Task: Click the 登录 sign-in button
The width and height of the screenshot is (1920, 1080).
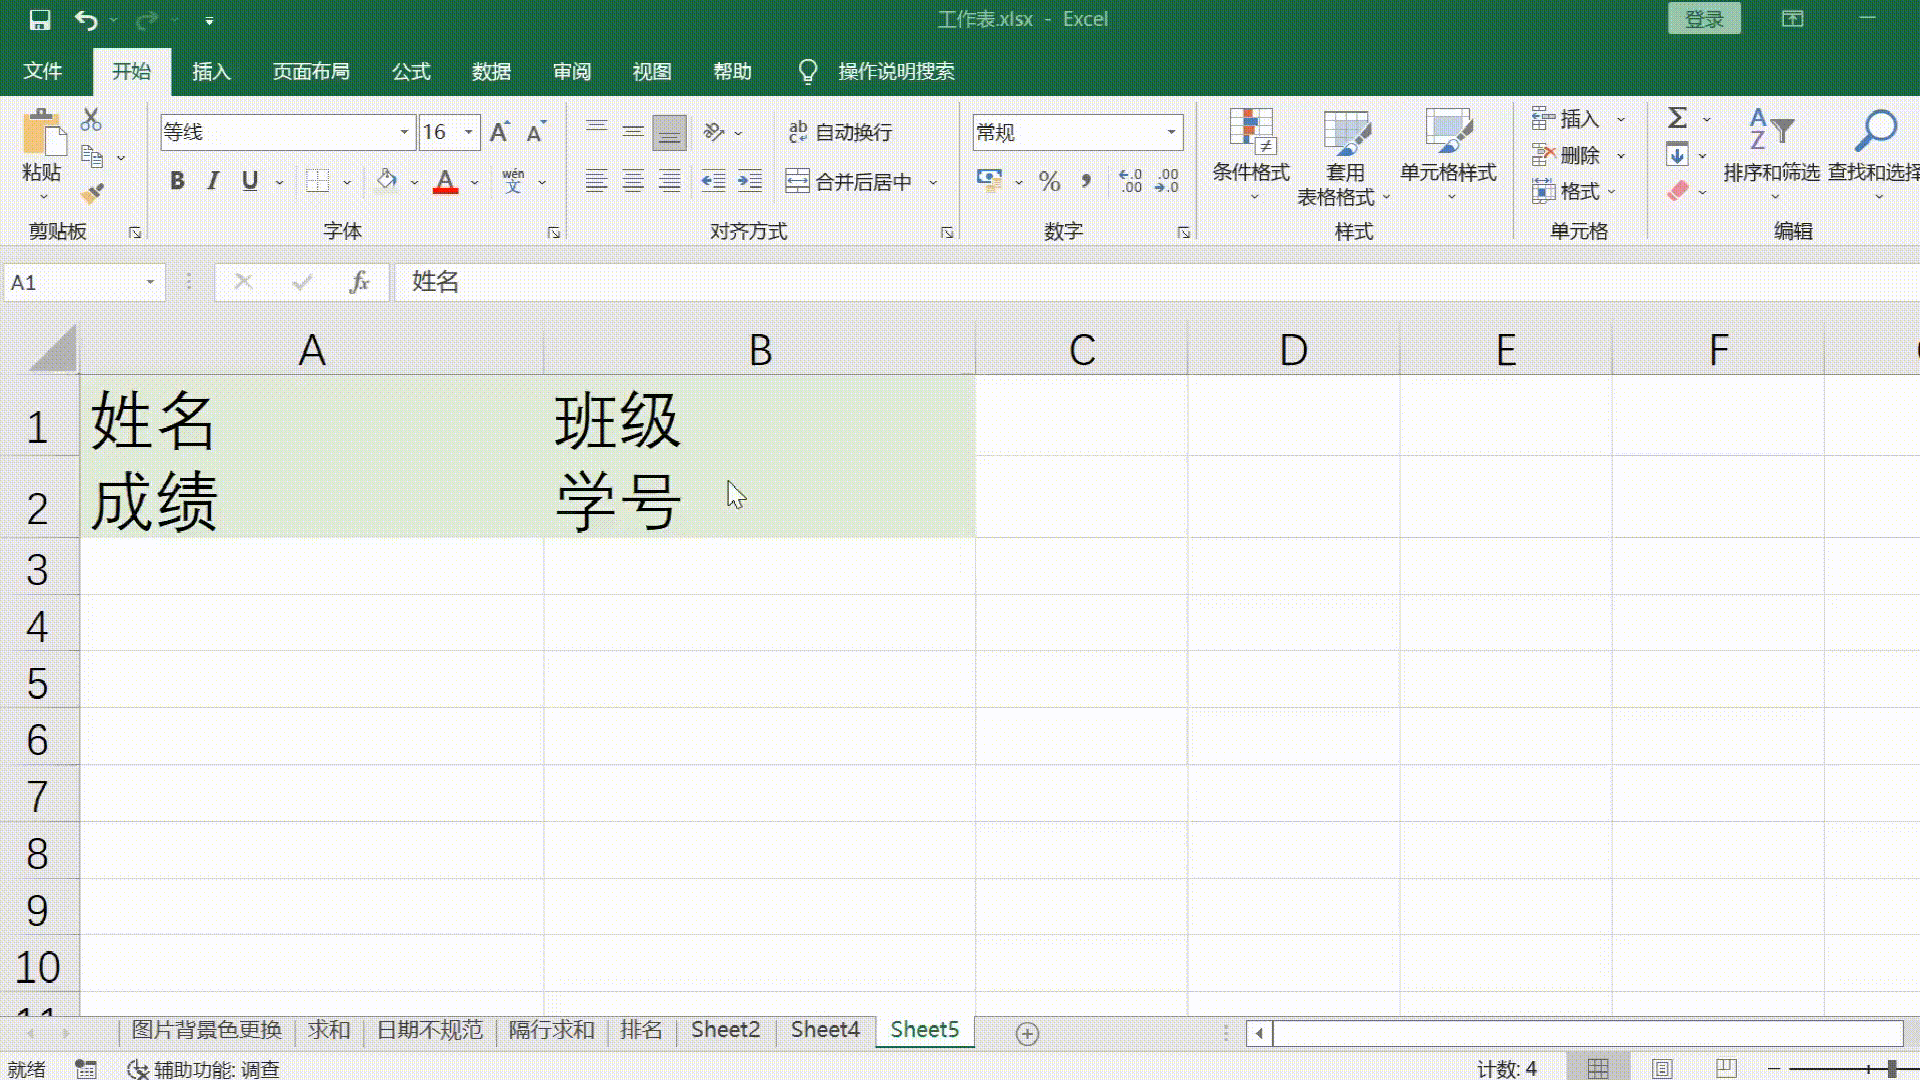Action: point(1704,19)
